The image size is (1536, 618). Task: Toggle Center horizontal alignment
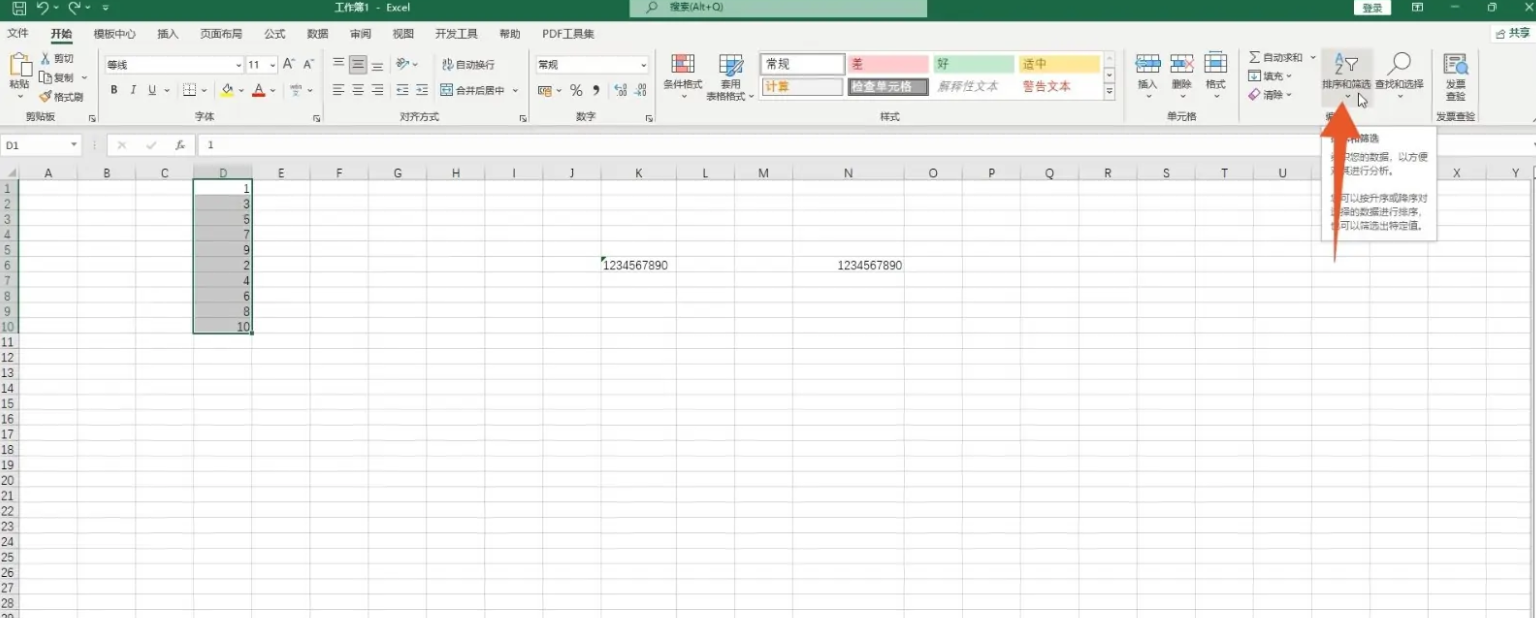tap(358, 90)
